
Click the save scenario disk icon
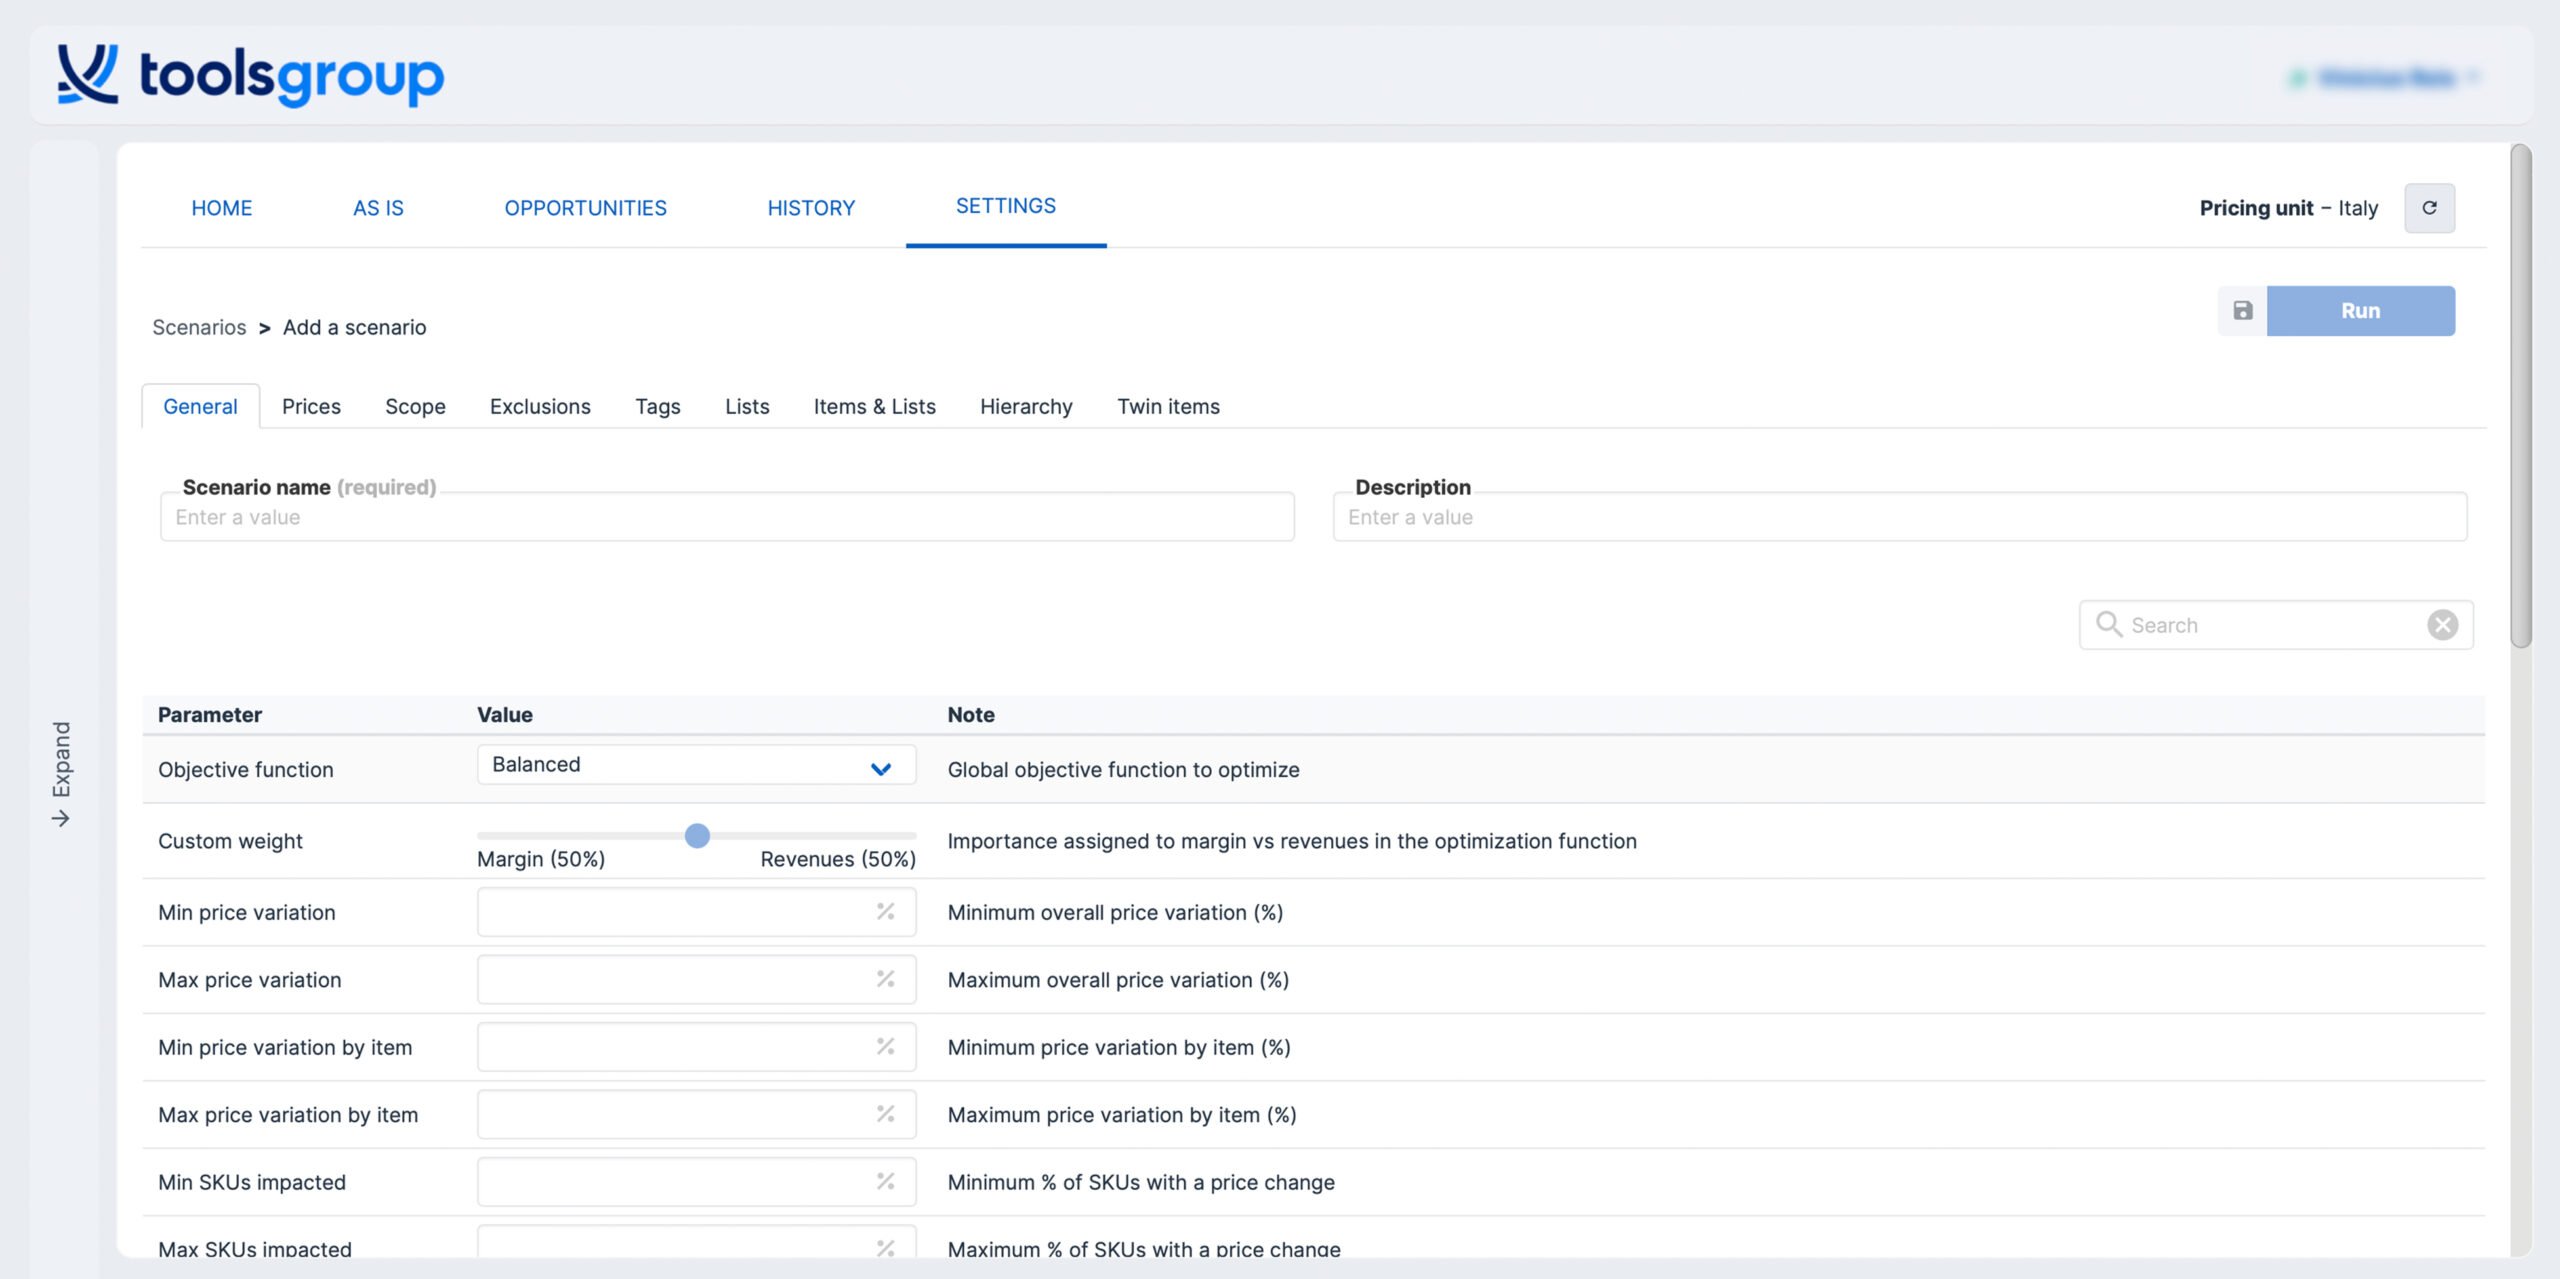coord(2243,311)
